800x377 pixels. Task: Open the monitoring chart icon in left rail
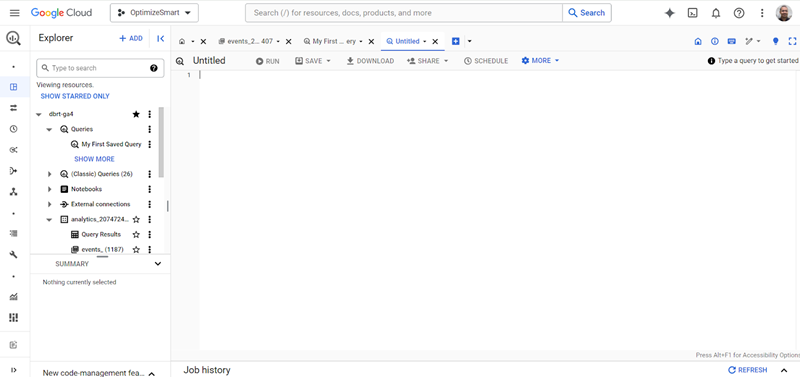(14, 297)
